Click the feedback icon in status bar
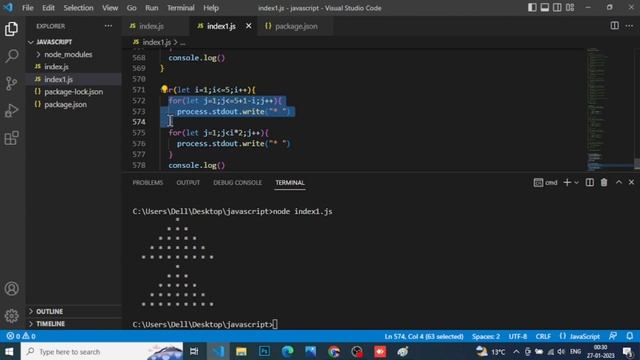 coord(613,336)
